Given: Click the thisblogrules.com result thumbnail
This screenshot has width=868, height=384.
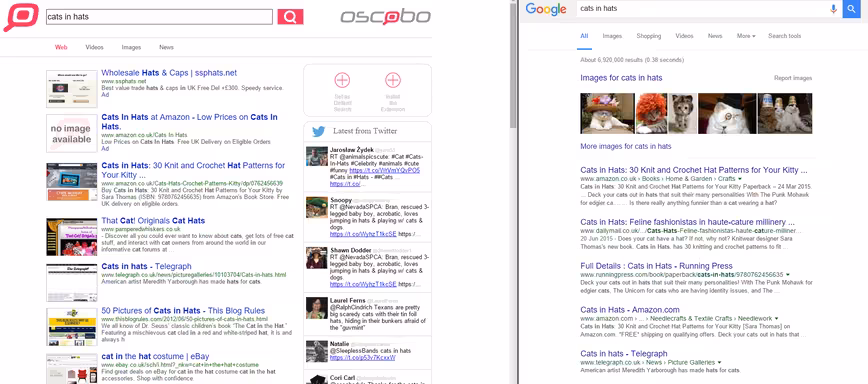Looking at the screenshot, I should point(72,328).
